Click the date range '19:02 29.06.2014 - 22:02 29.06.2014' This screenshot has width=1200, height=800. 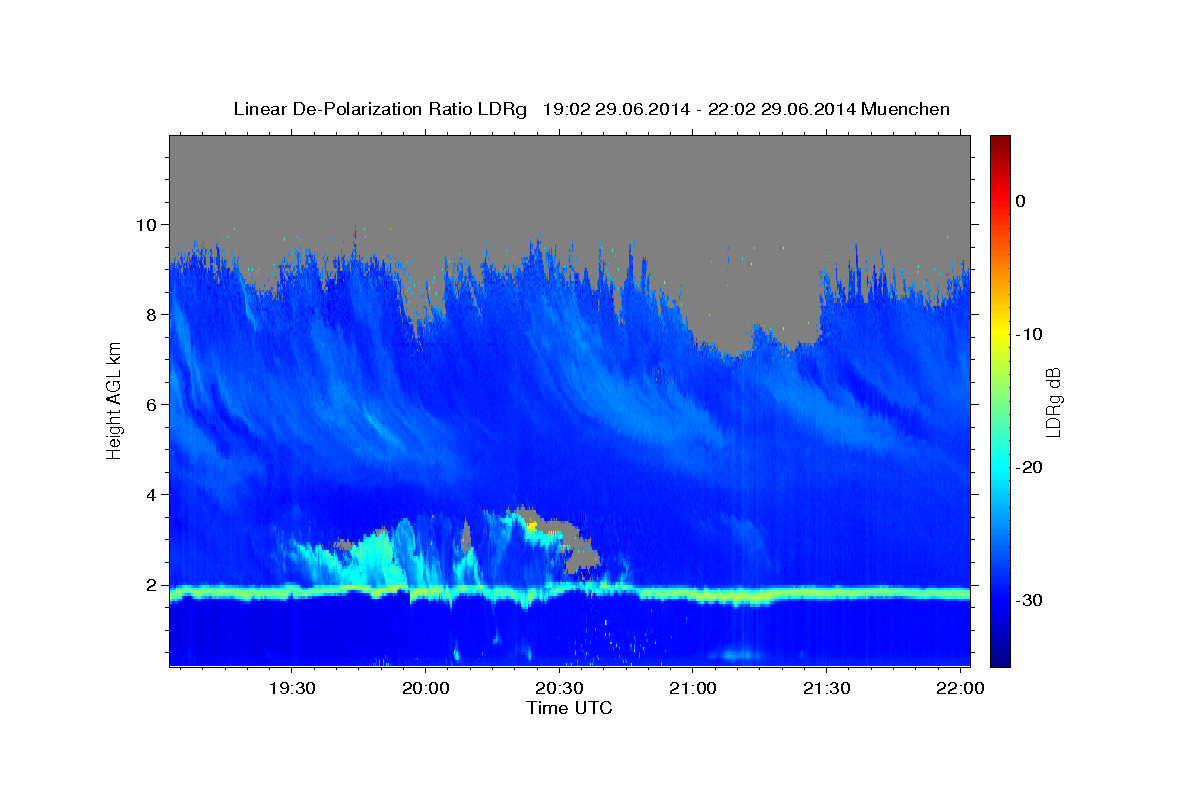coord(698,109)
